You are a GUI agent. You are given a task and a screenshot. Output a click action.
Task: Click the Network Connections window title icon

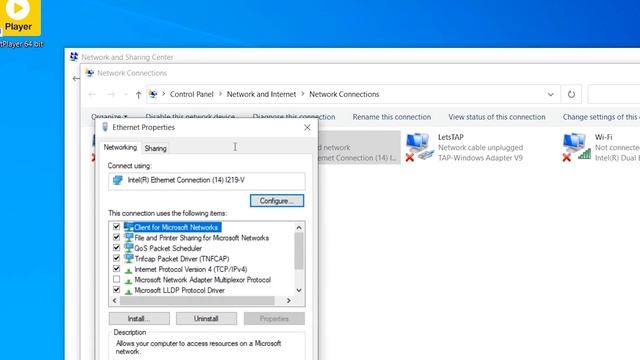[90, 73]
